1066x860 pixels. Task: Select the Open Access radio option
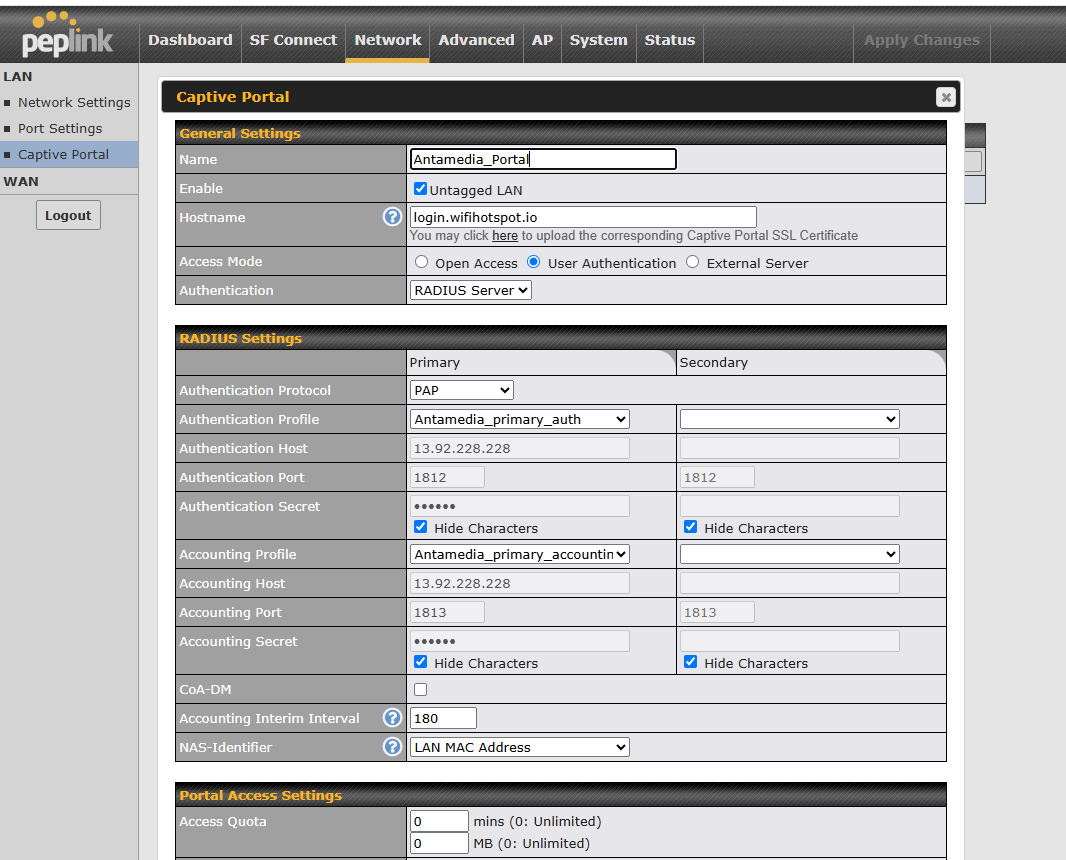click(x=422, y=263)
